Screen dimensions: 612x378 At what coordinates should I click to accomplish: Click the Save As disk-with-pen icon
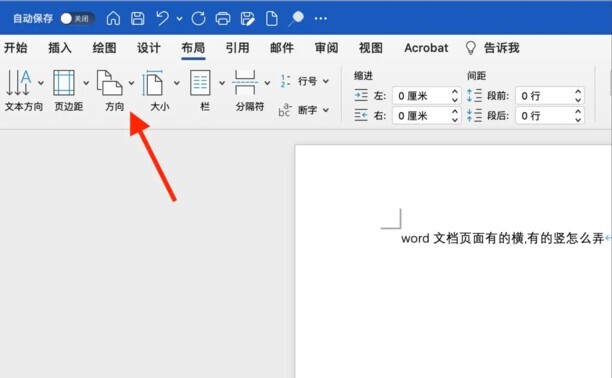(x=247, y=18)
